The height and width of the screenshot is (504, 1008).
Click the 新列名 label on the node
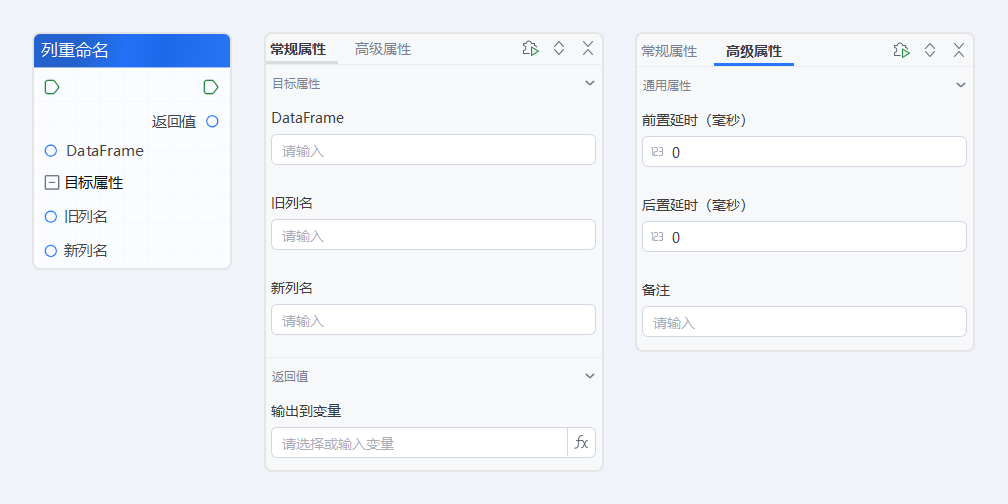(x=86, y=251)
